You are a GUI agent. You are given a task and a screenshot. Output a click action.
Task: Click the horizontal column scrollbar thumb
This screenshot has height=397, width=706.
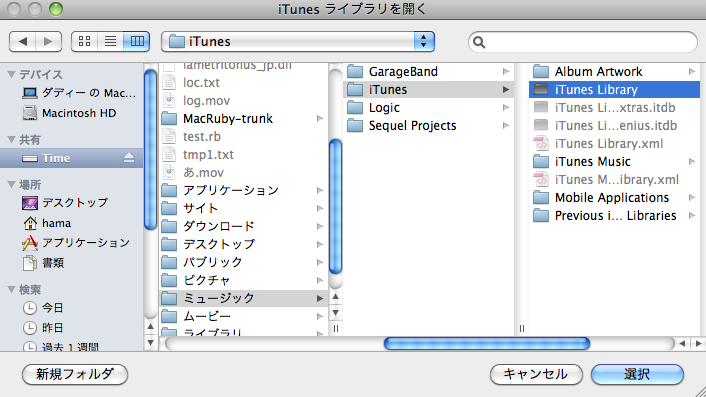pos(487,344)
